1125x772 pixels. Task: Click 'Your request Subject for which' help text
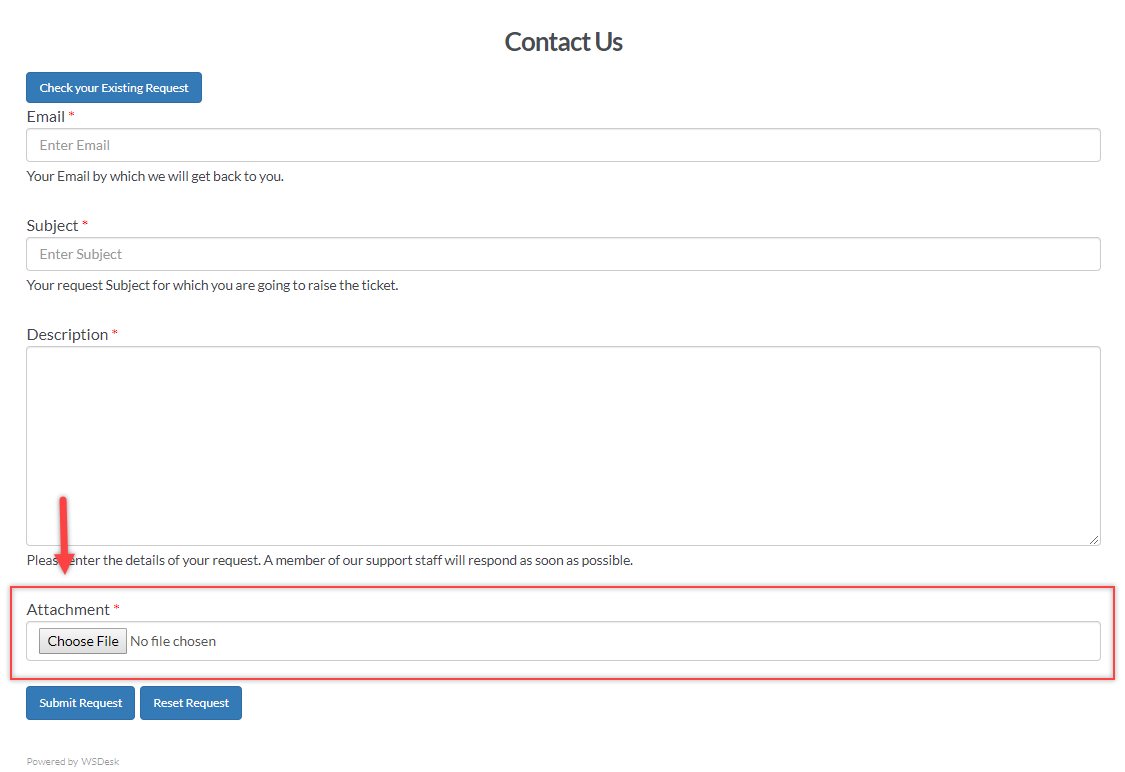pyautogui.click(x=212, y=285)
